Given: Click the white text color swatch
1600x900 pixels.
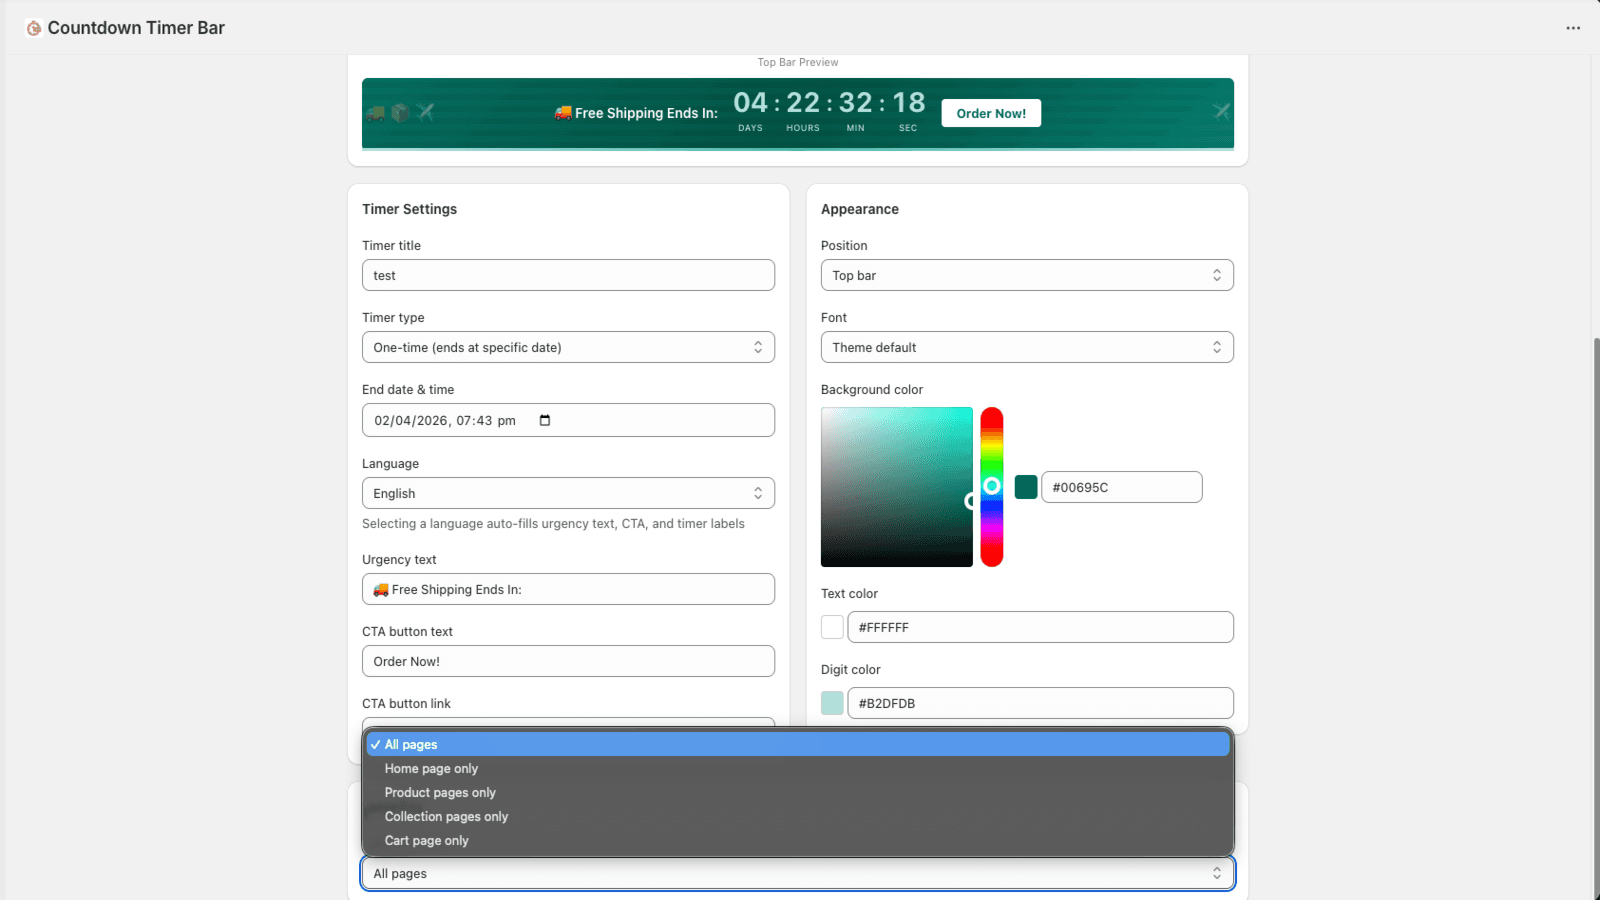Looking at the screenshot, I should click(832, 627).
